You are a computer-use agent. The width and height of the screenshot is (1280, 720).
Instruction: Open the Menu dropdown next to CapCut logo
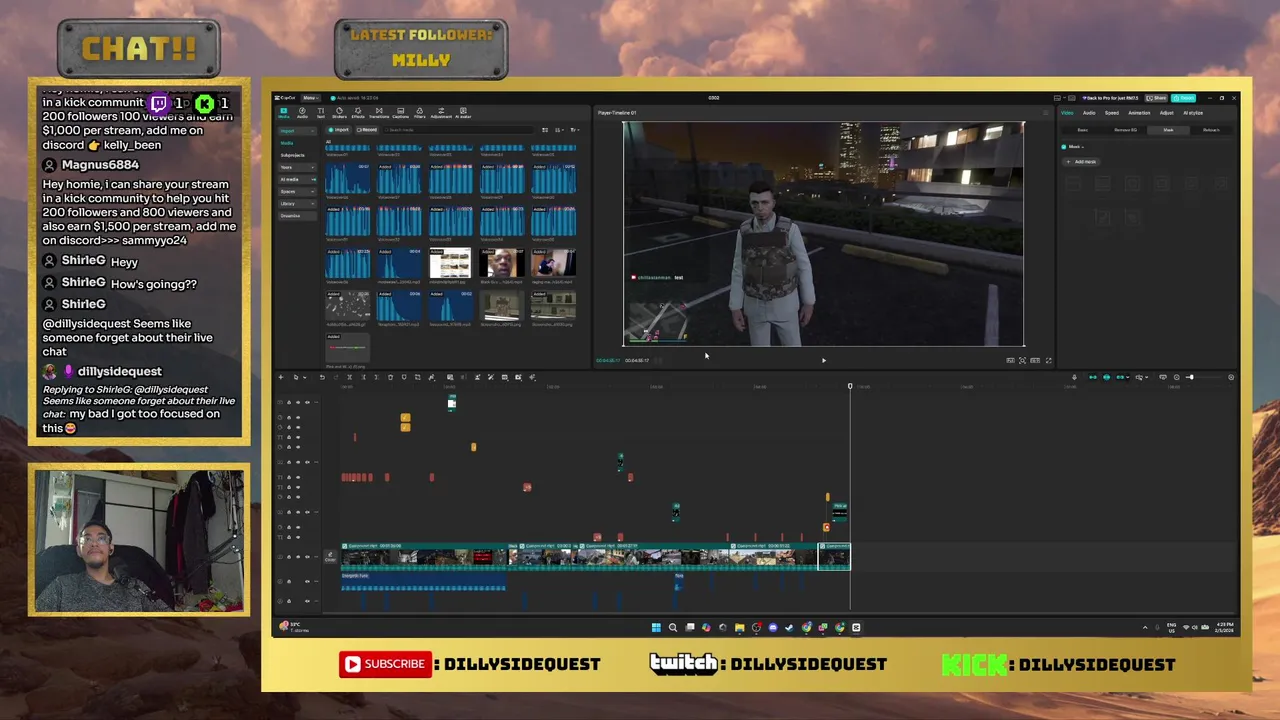[311, 98]
